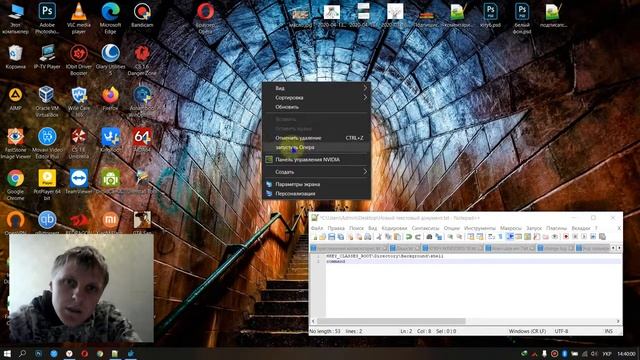Click Find binoculars icon in Notepad++ toolbar
The height and width of the screenshot is (360, 640).
(x=429, y=237)
